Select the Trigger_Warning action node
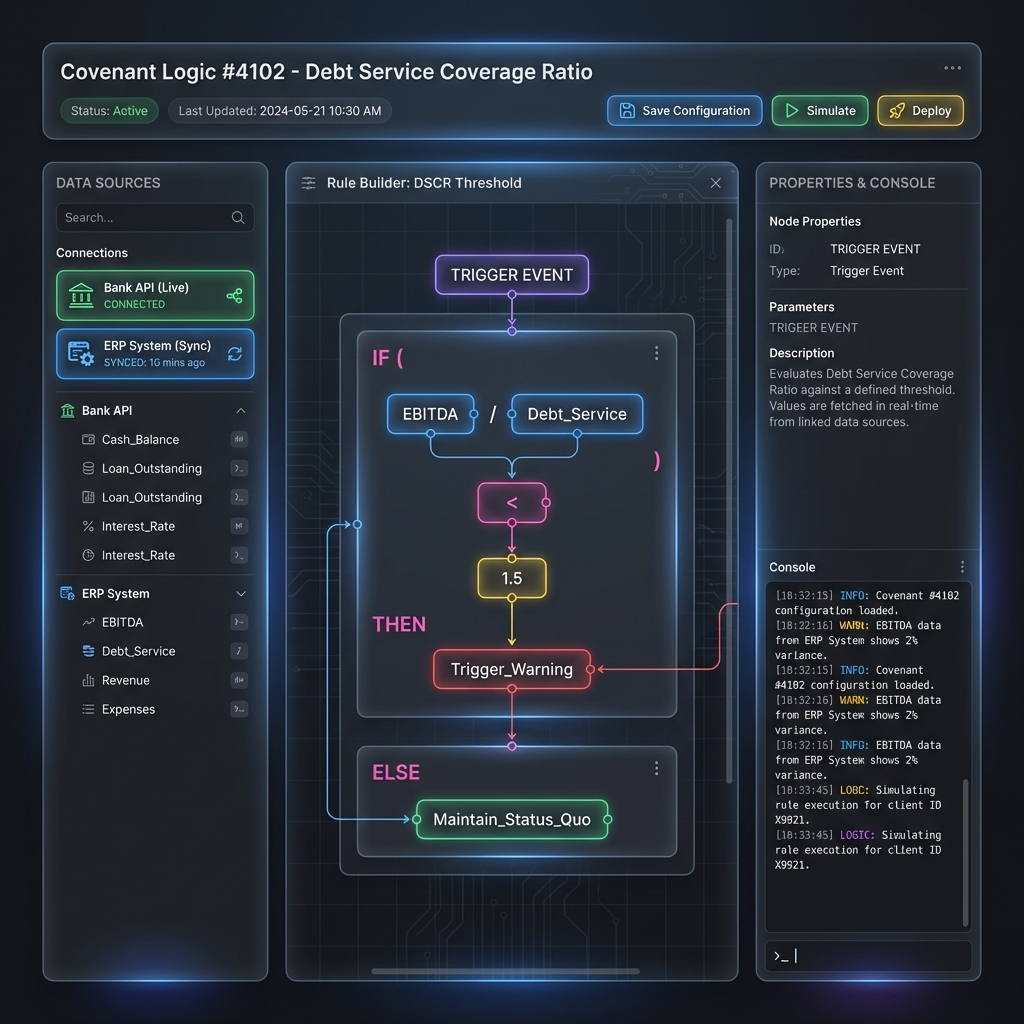 coord(512,669)
